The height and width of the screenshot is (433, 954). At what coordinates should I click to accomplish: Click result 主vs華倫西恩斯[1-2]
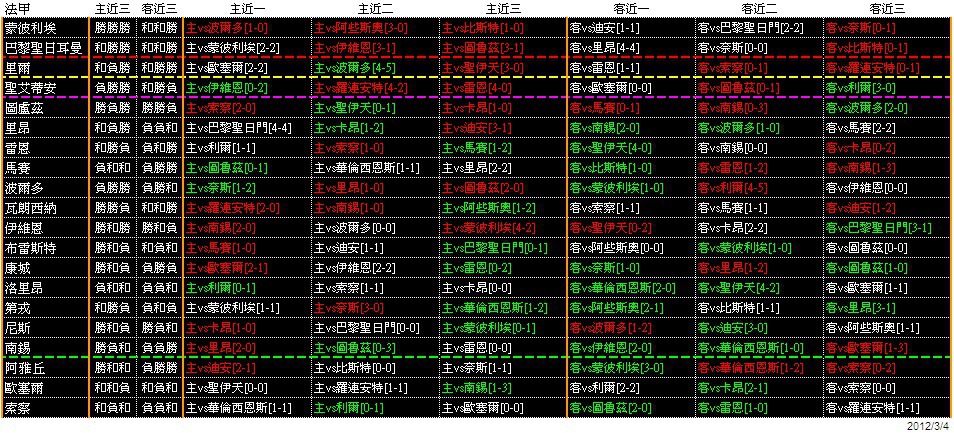point(495,309)
